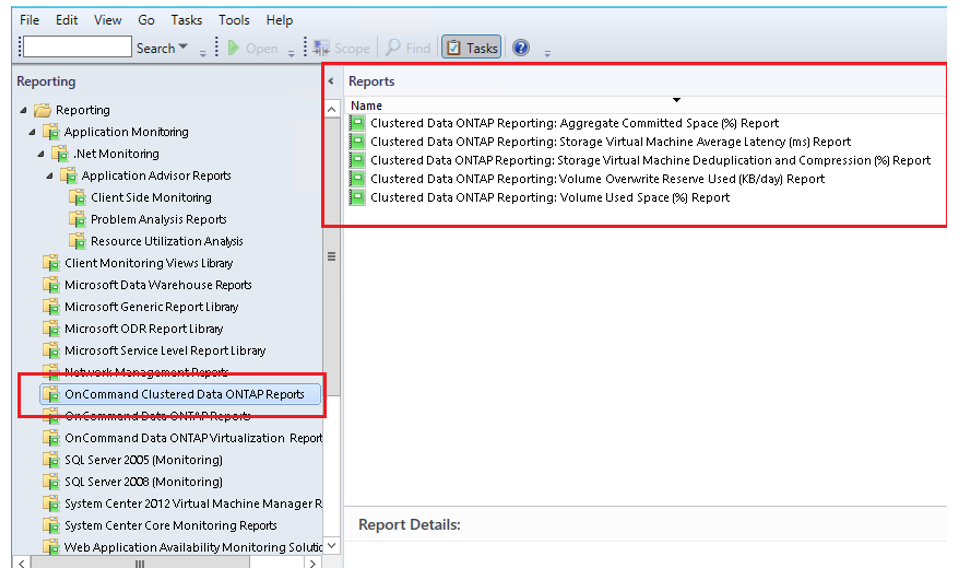The image size is (967, 578).
Task: Open the Search dropdown
Action: pos(162,47)
